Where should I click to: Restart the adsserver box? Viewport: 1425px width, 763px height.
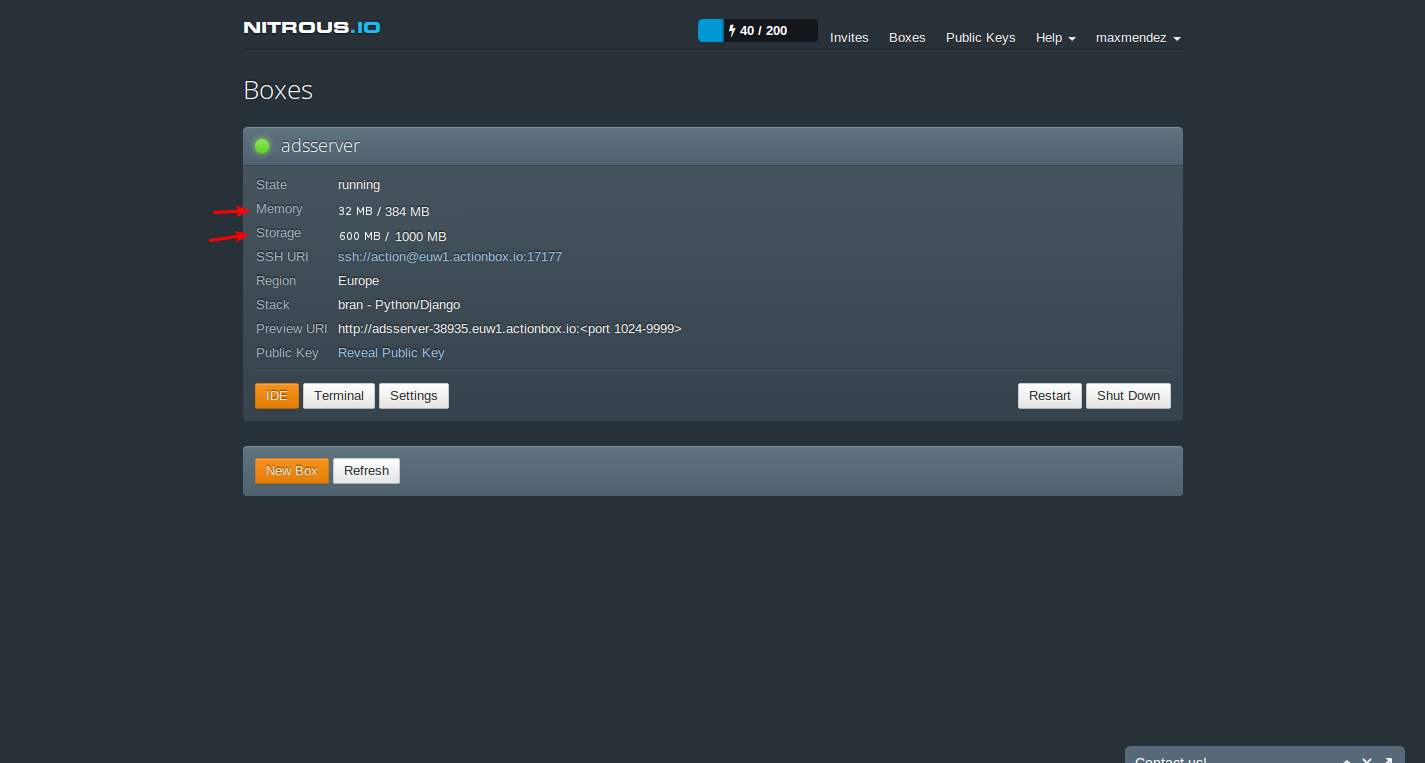pyautogui.click(x=1049, y=396)
